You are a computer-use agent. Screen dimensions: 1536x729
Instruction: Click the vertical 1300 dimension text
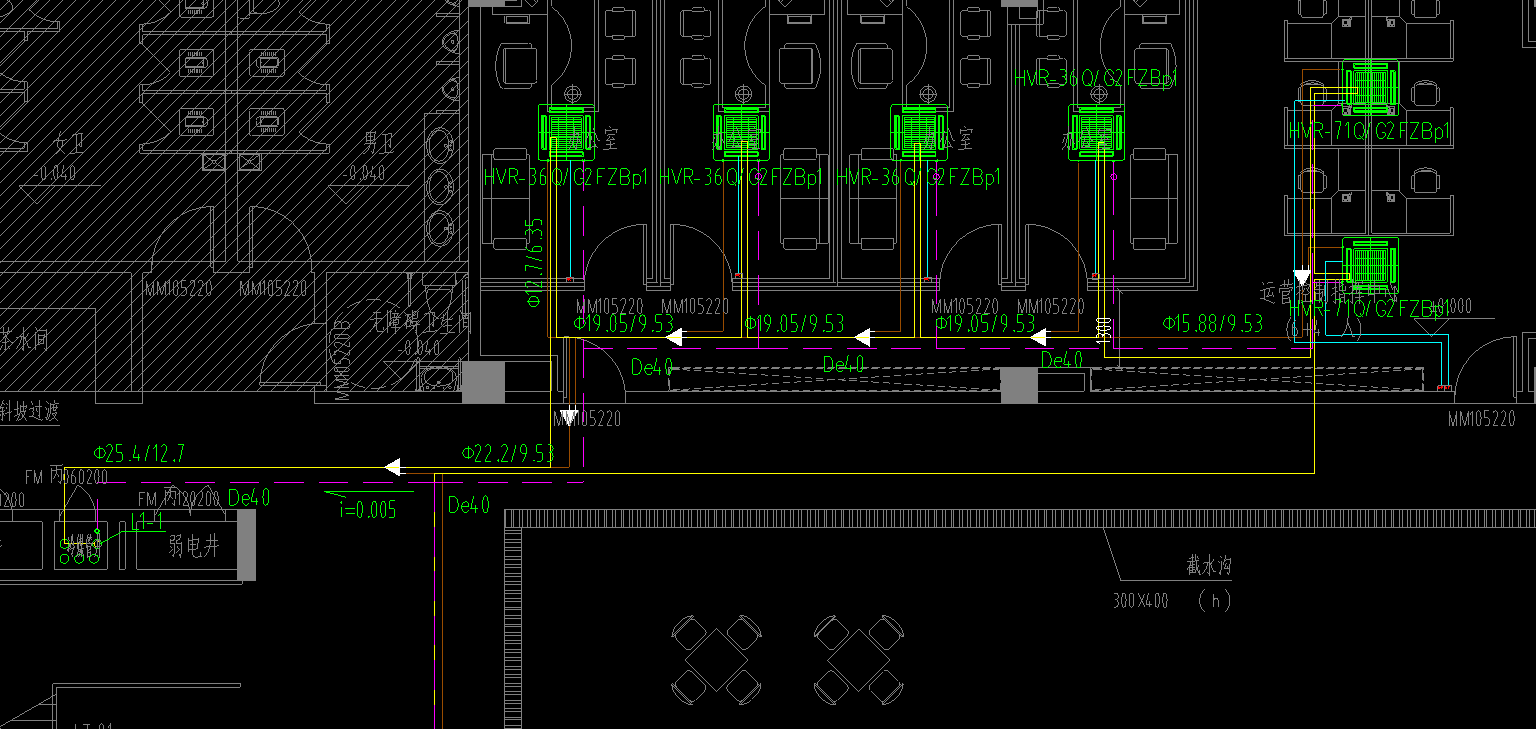tap(1103, 332)
